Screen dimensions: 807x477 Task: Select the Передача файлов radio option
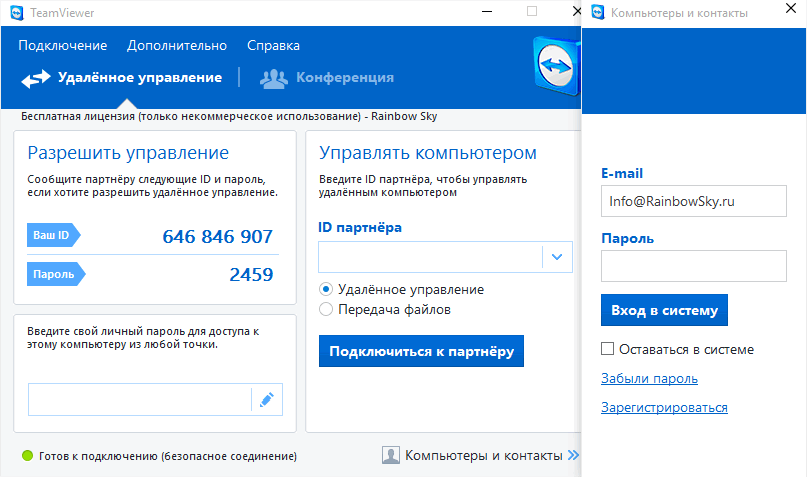coord(326,309)
